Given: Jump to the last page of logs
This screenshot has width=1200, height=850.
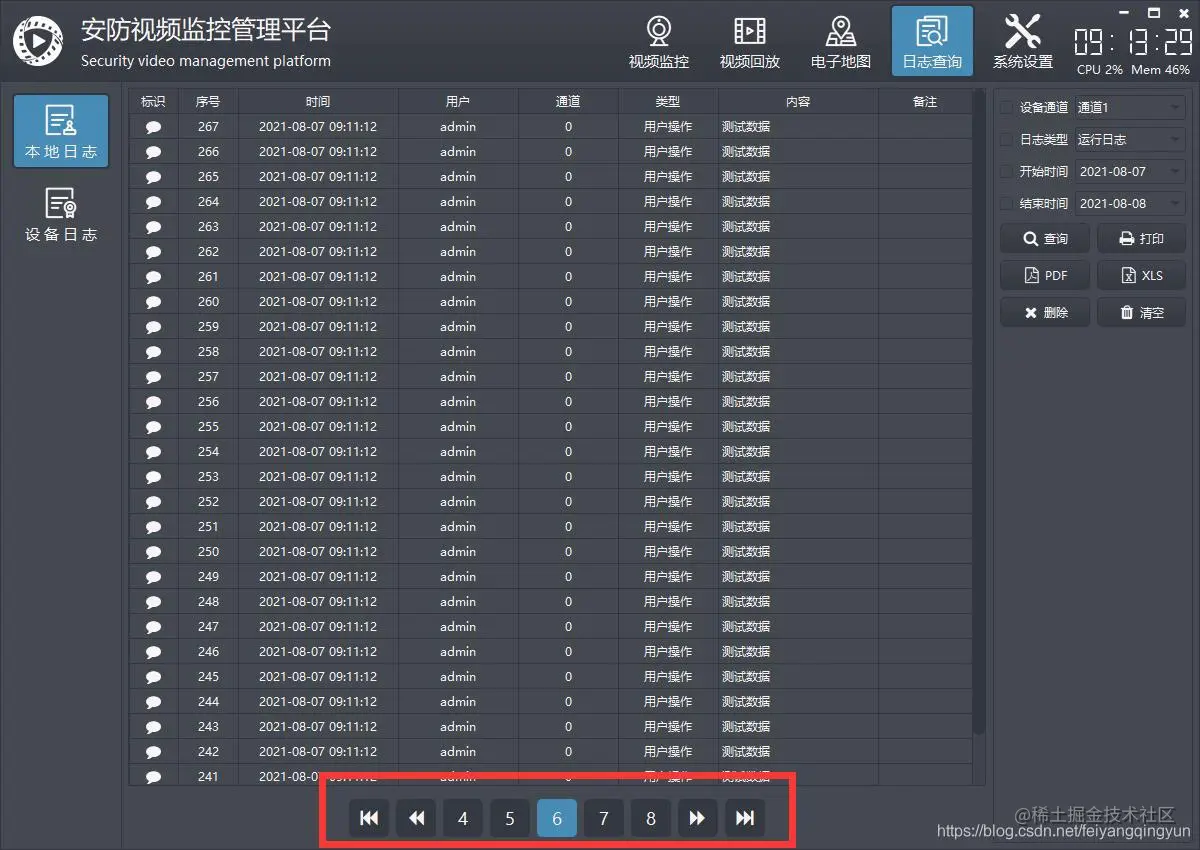Looking at the screenshot, I should pos(745,818).
